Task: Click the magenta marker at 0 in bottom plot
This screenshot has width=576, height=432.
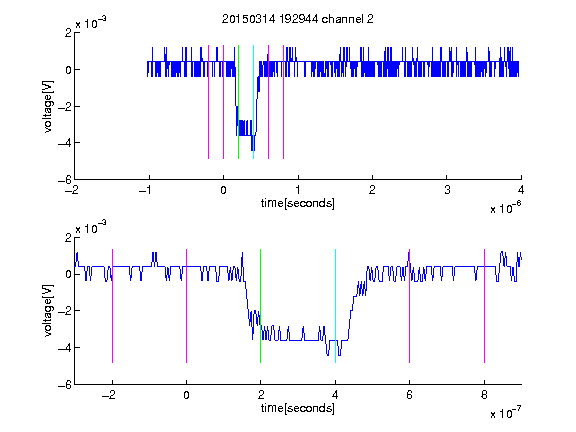Action: (x=186, y=306)
